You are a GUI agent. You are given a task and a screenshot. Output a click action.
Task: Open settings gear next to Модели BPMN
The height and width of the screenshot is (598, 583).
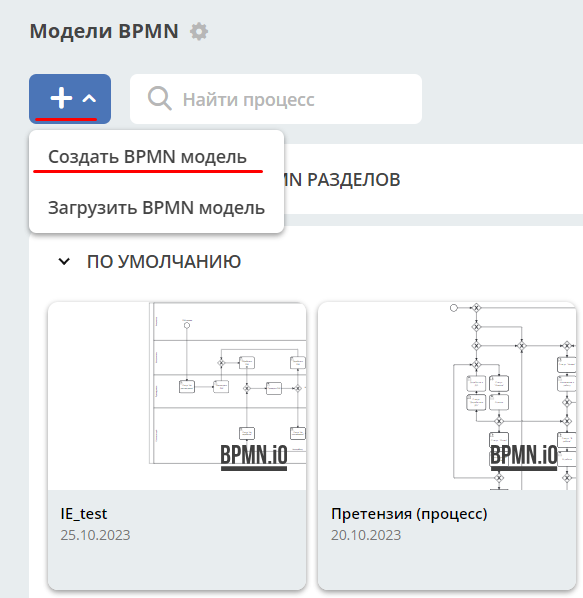(199, 31)
